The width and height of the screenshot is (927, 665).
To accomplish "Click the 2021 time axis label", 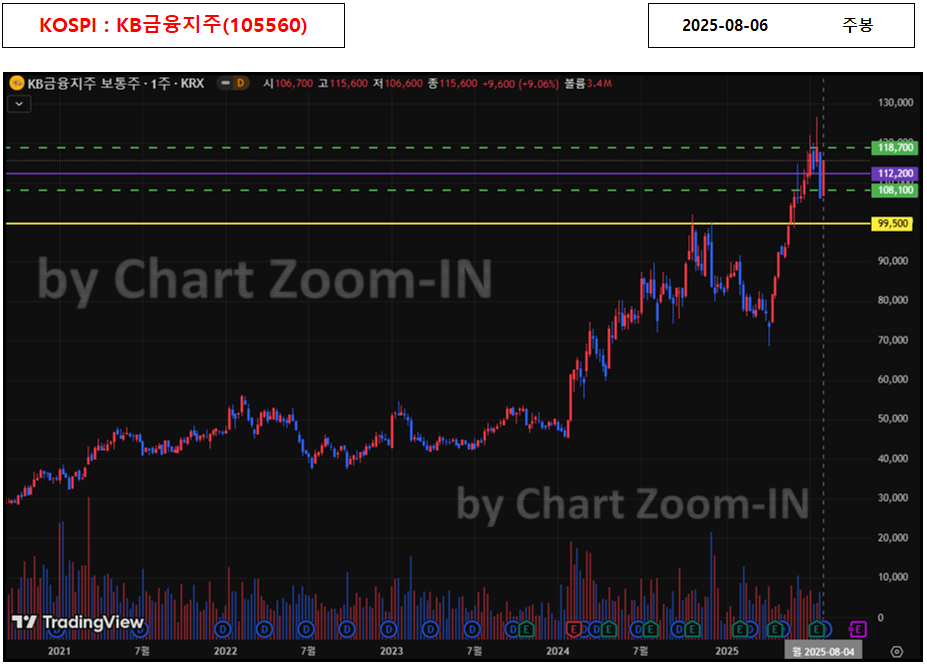I will [59, 651].
